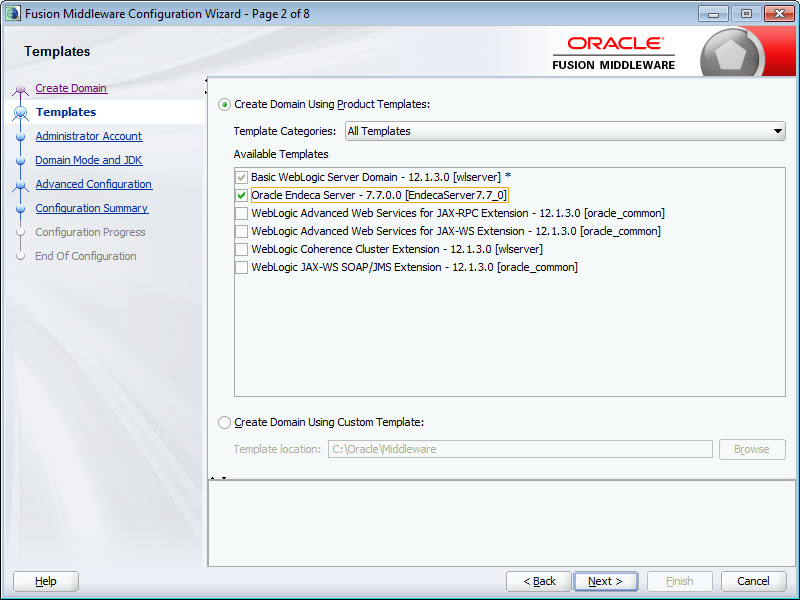Click the message pane splitter arrows
The width and height of the screenshot is (800, 600).
[x=218, y=478]
